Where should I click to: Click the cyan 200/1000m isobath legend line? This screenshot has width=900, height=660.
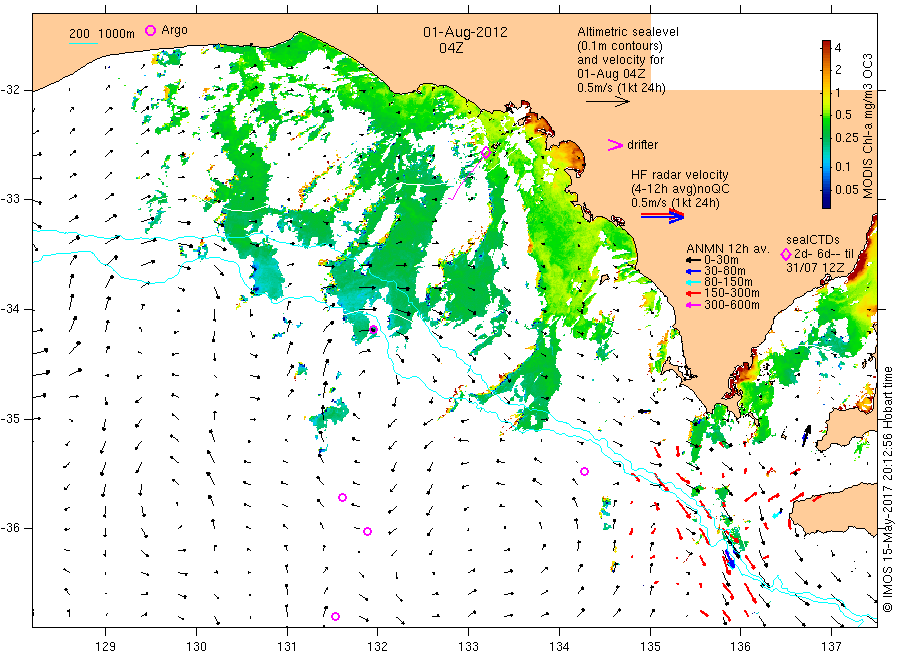83,42
